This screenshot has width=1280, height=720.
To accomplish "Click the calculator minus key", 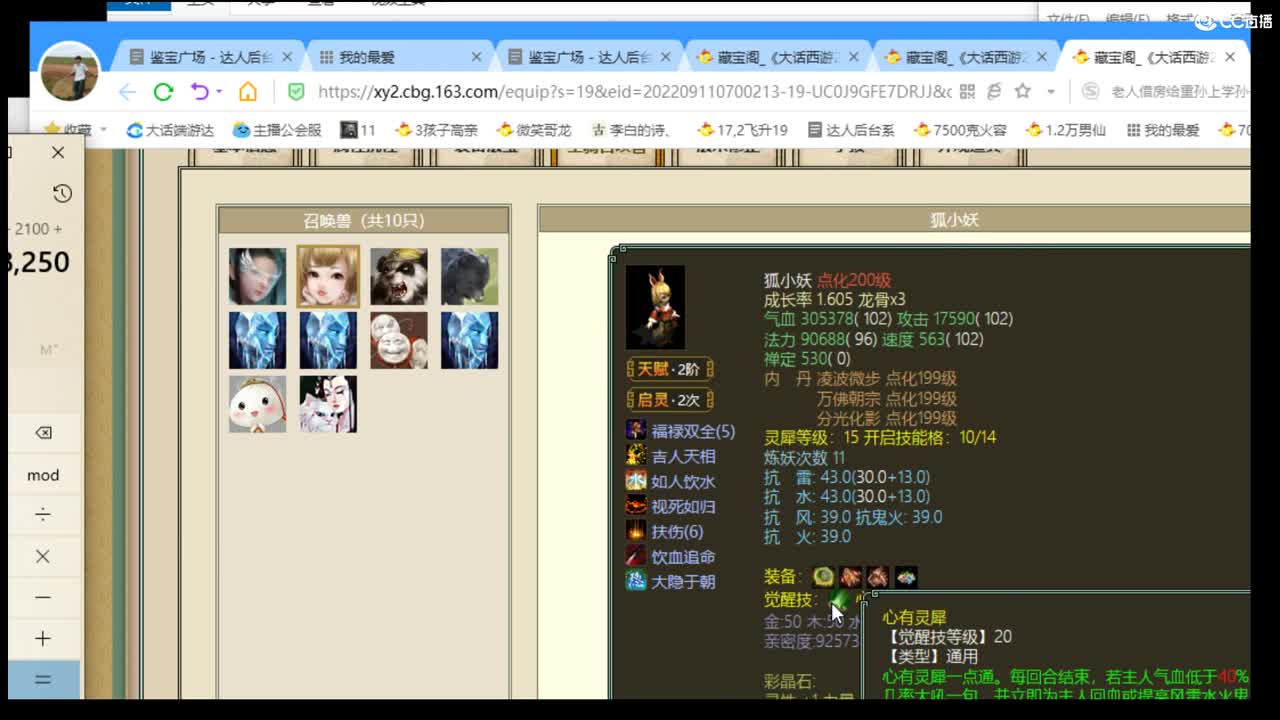I will click(43, 597).
